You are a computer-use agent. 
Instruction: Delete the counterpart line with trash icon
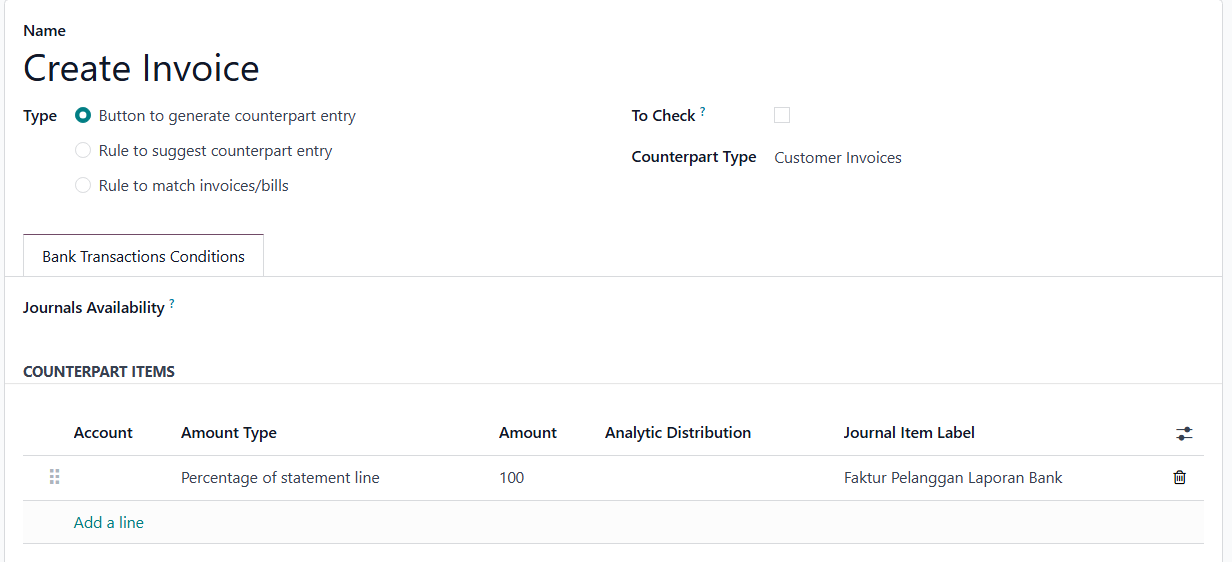click(x=1179, y=478)
